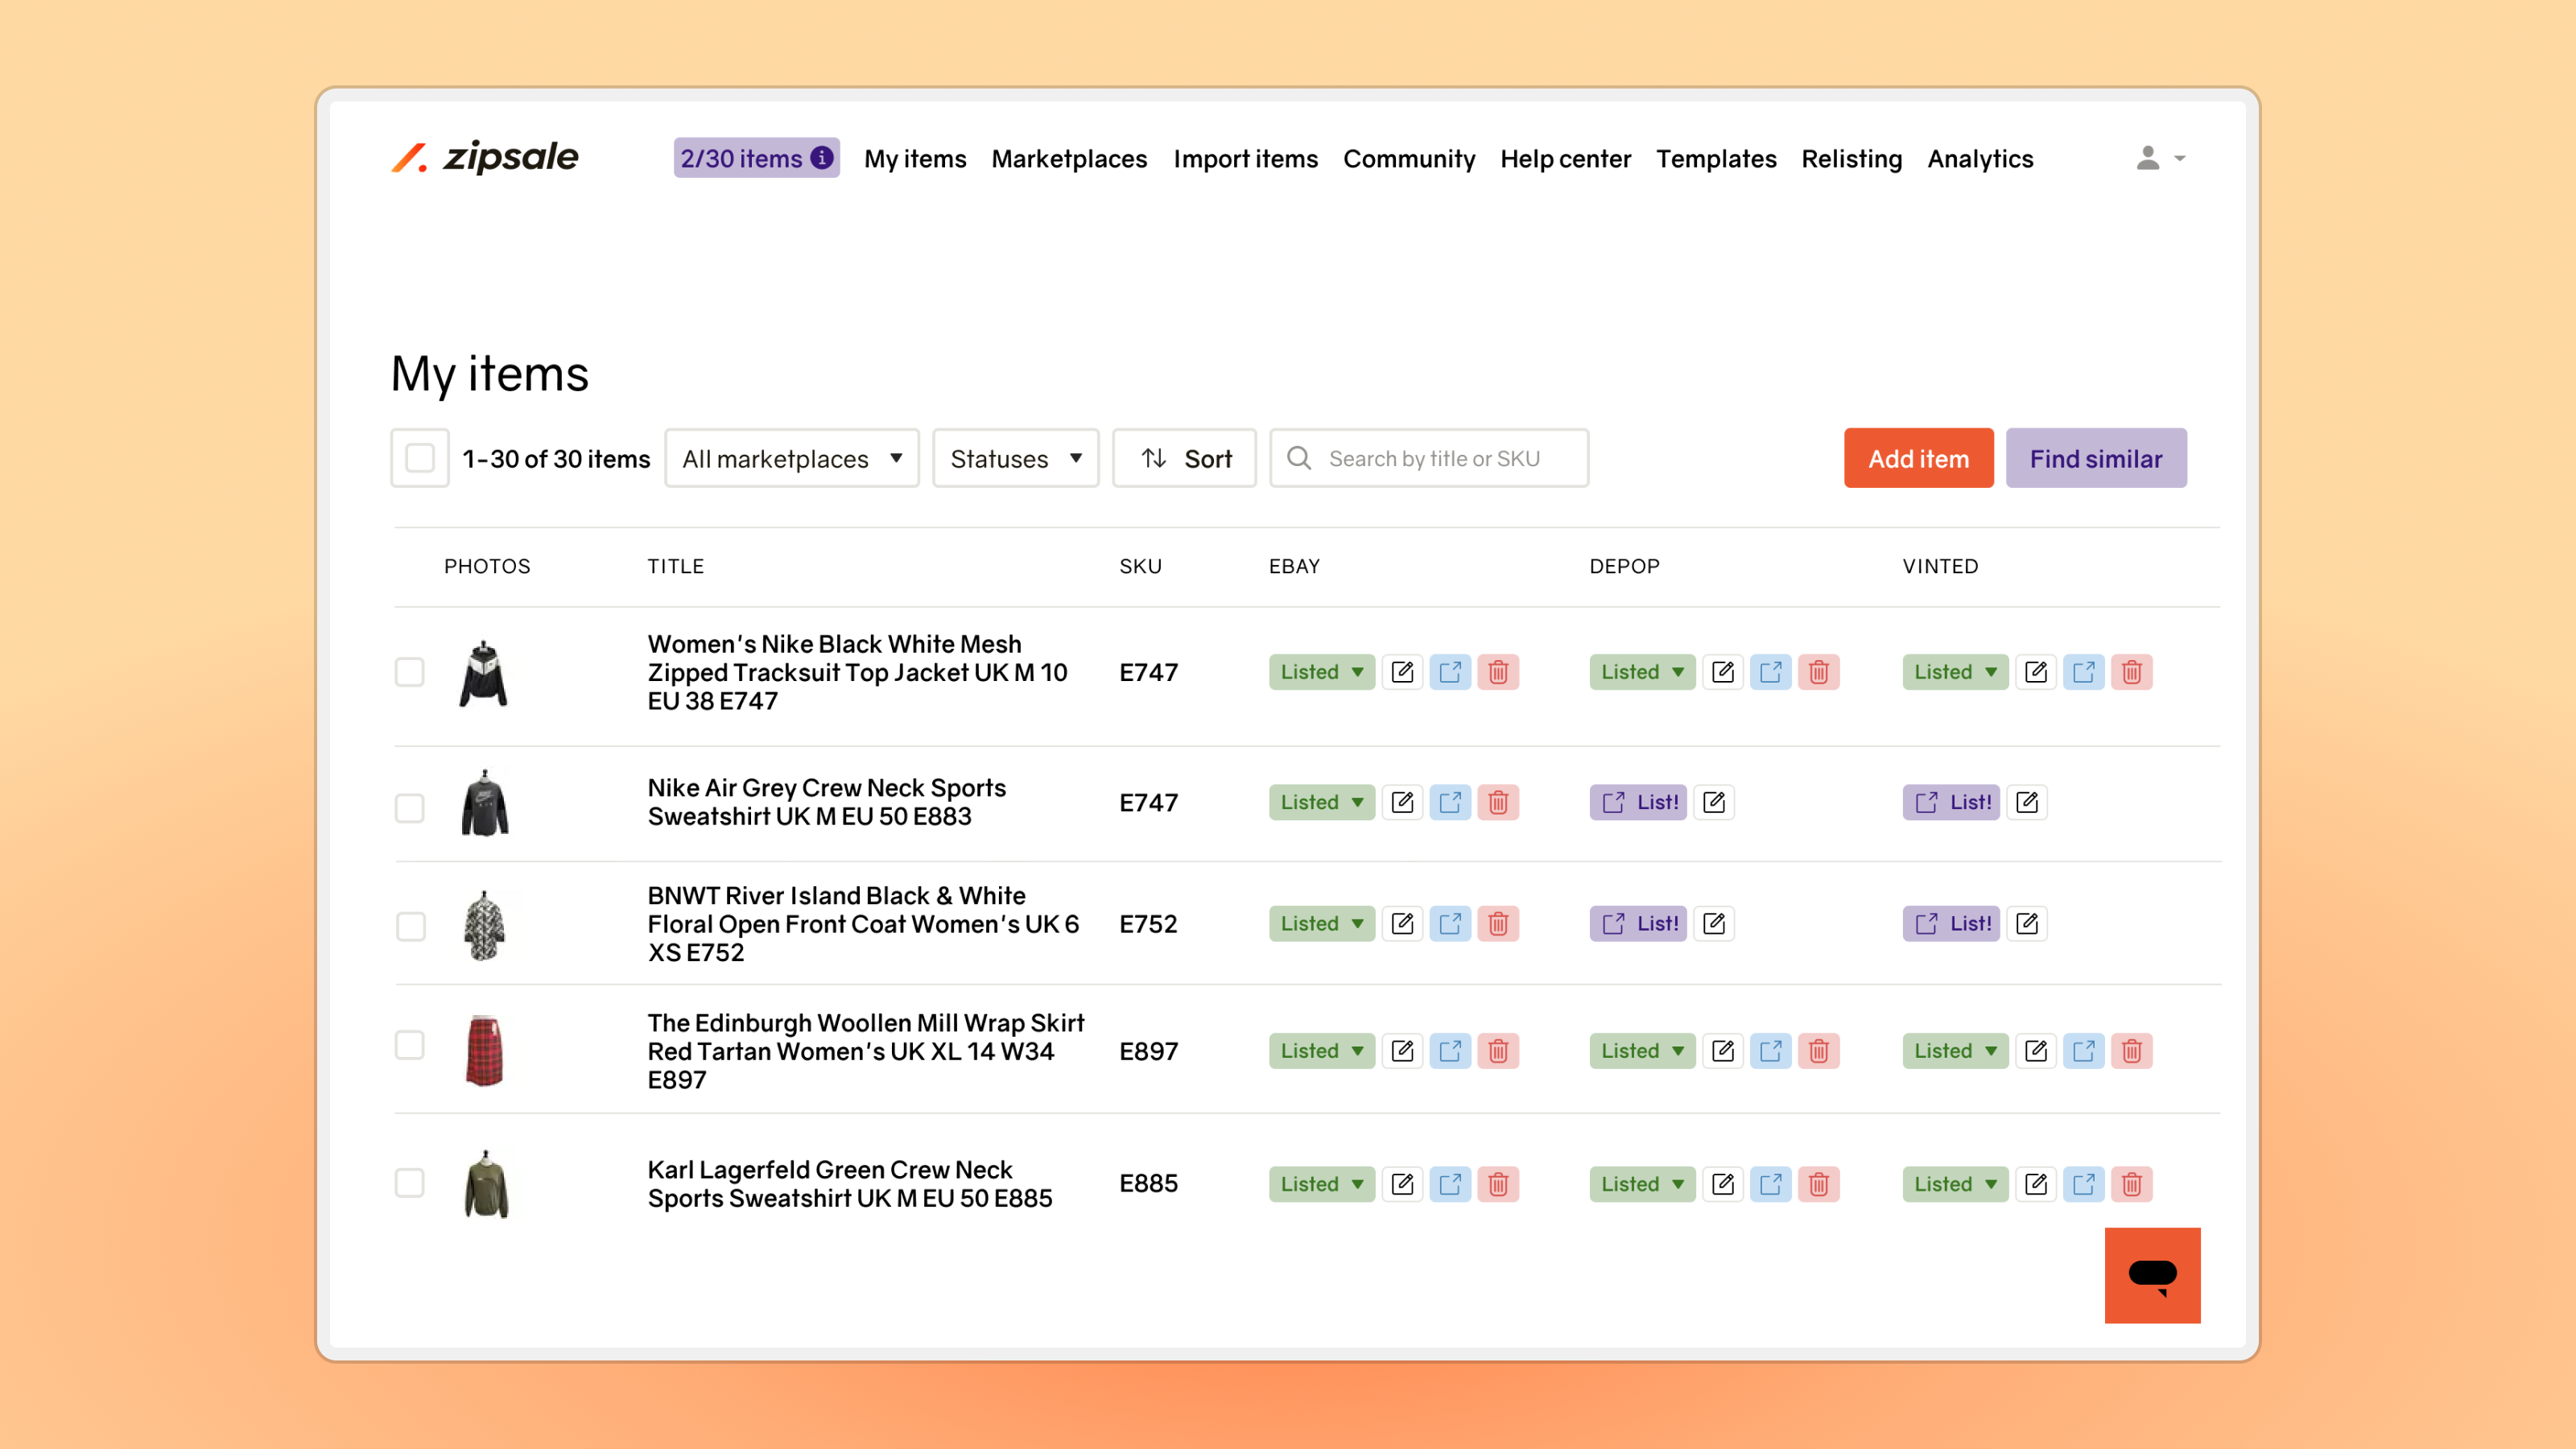Open Depop listing link for Karl Lagerfeld Sweatshirt
This screenshot has height=1449, width=2576.
point(1770,1184)
